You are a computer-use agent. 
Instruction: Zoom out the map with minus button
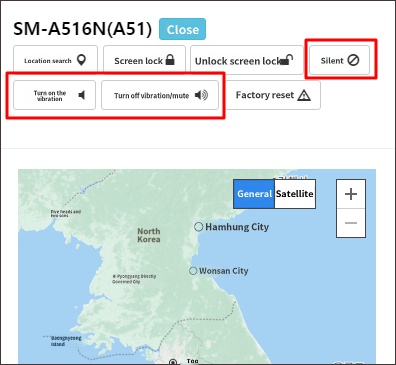351,223
